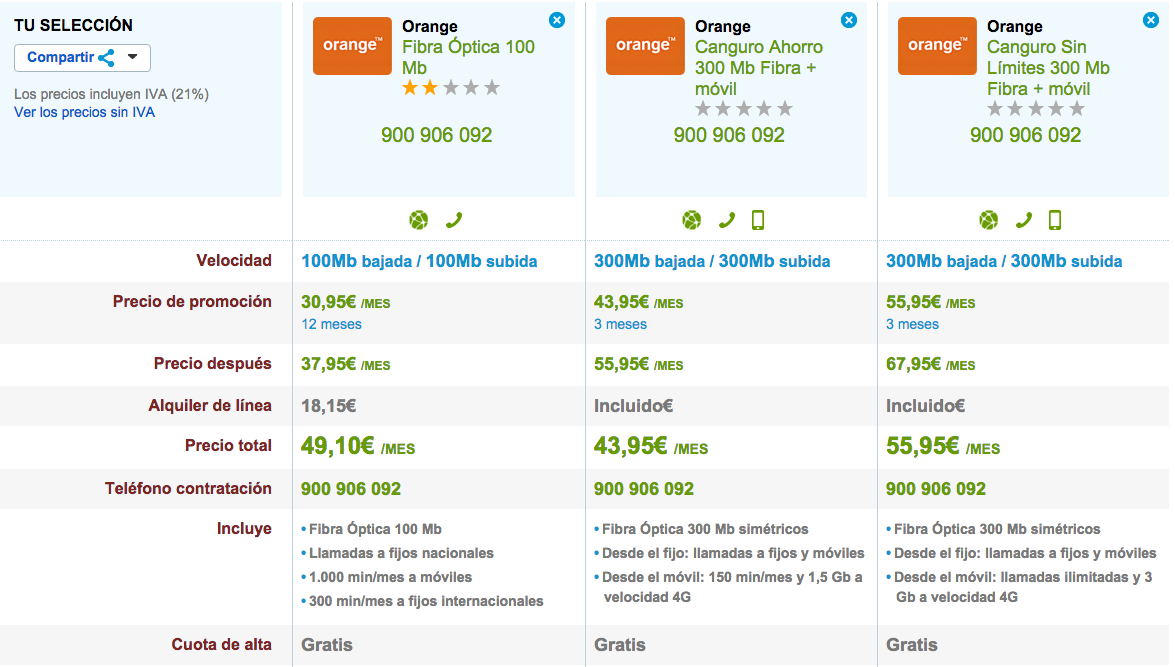Click landline phone icon under Canguro Ahorro

pos(727,220)
